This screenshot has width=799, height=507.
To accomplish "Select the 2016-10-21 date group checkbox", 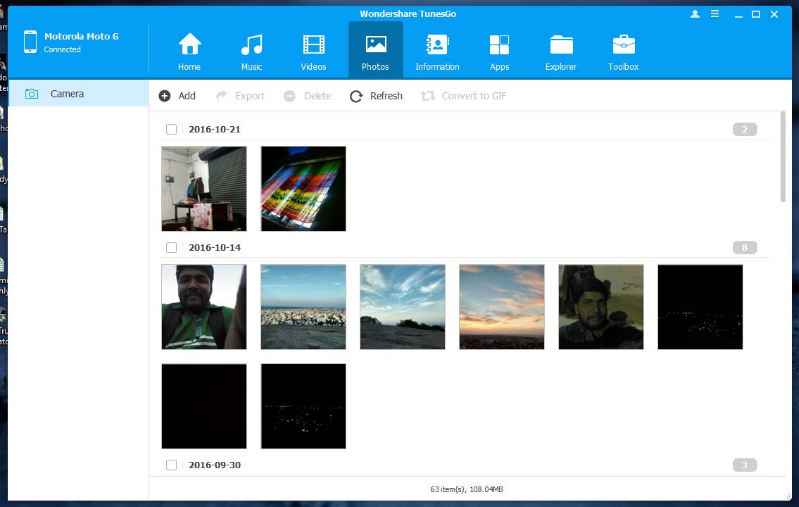I will click(171, 129).
